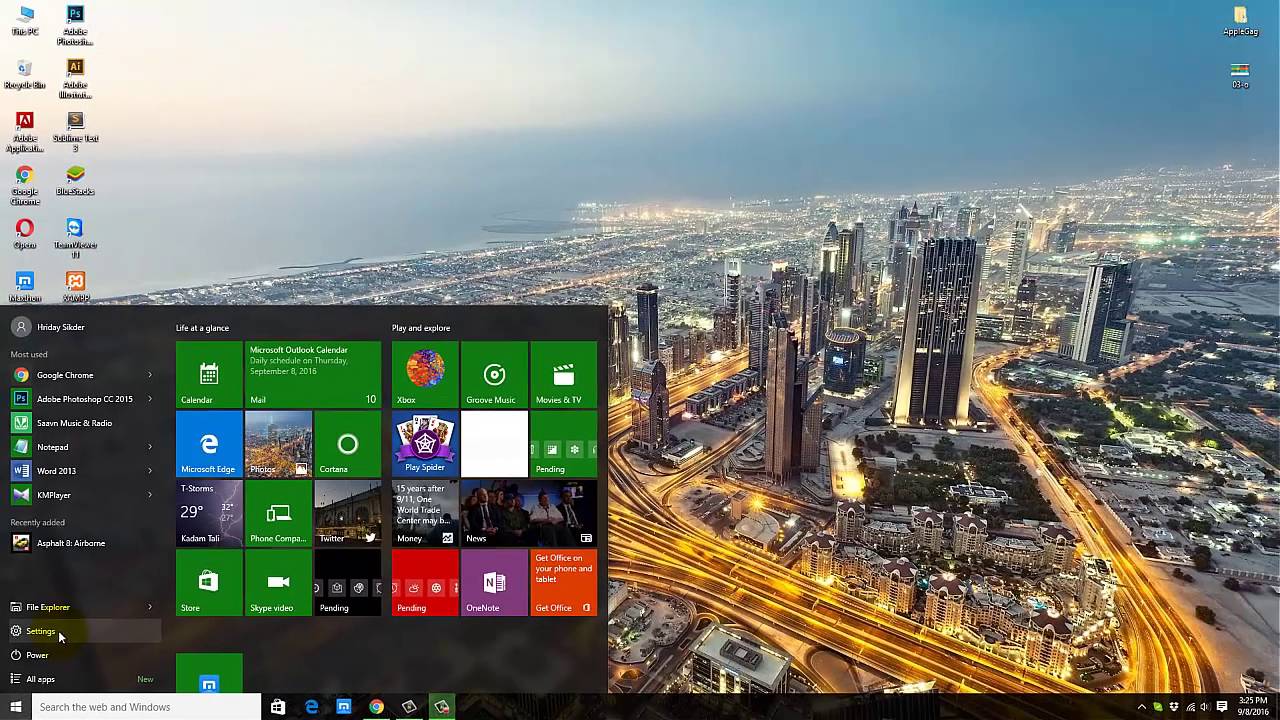This screenshot has height=720, width=1280.
Task: Open the Xbox tile
Action: click(x=425, y=374)
